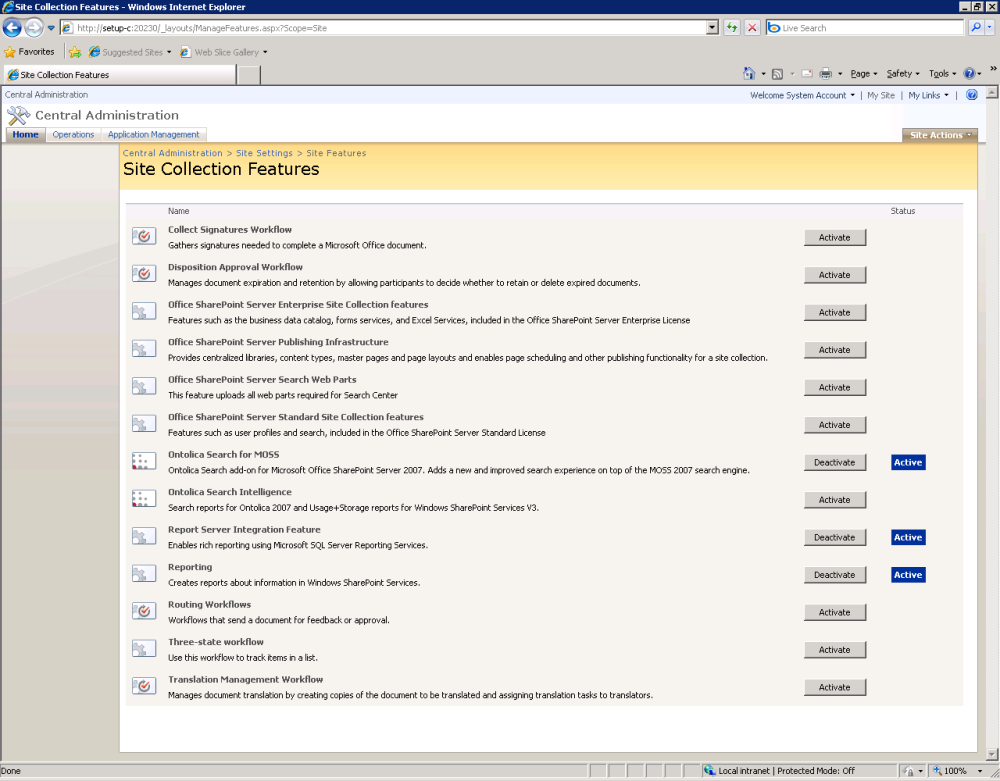Click the browser Home icon
1000x781 pixels.
749,73
